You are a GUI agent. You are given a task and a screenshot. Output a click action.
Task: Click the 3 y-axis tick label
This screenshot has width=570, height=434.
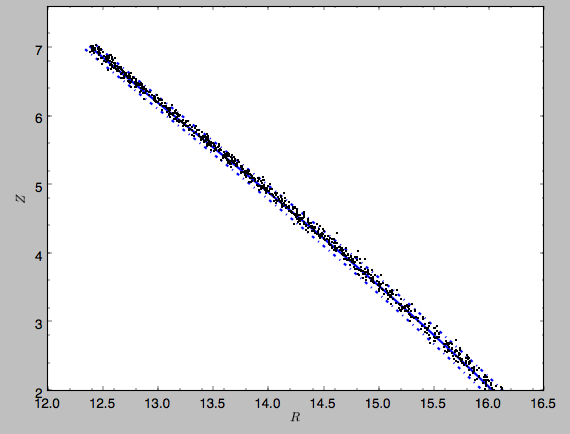pos(39,323)
